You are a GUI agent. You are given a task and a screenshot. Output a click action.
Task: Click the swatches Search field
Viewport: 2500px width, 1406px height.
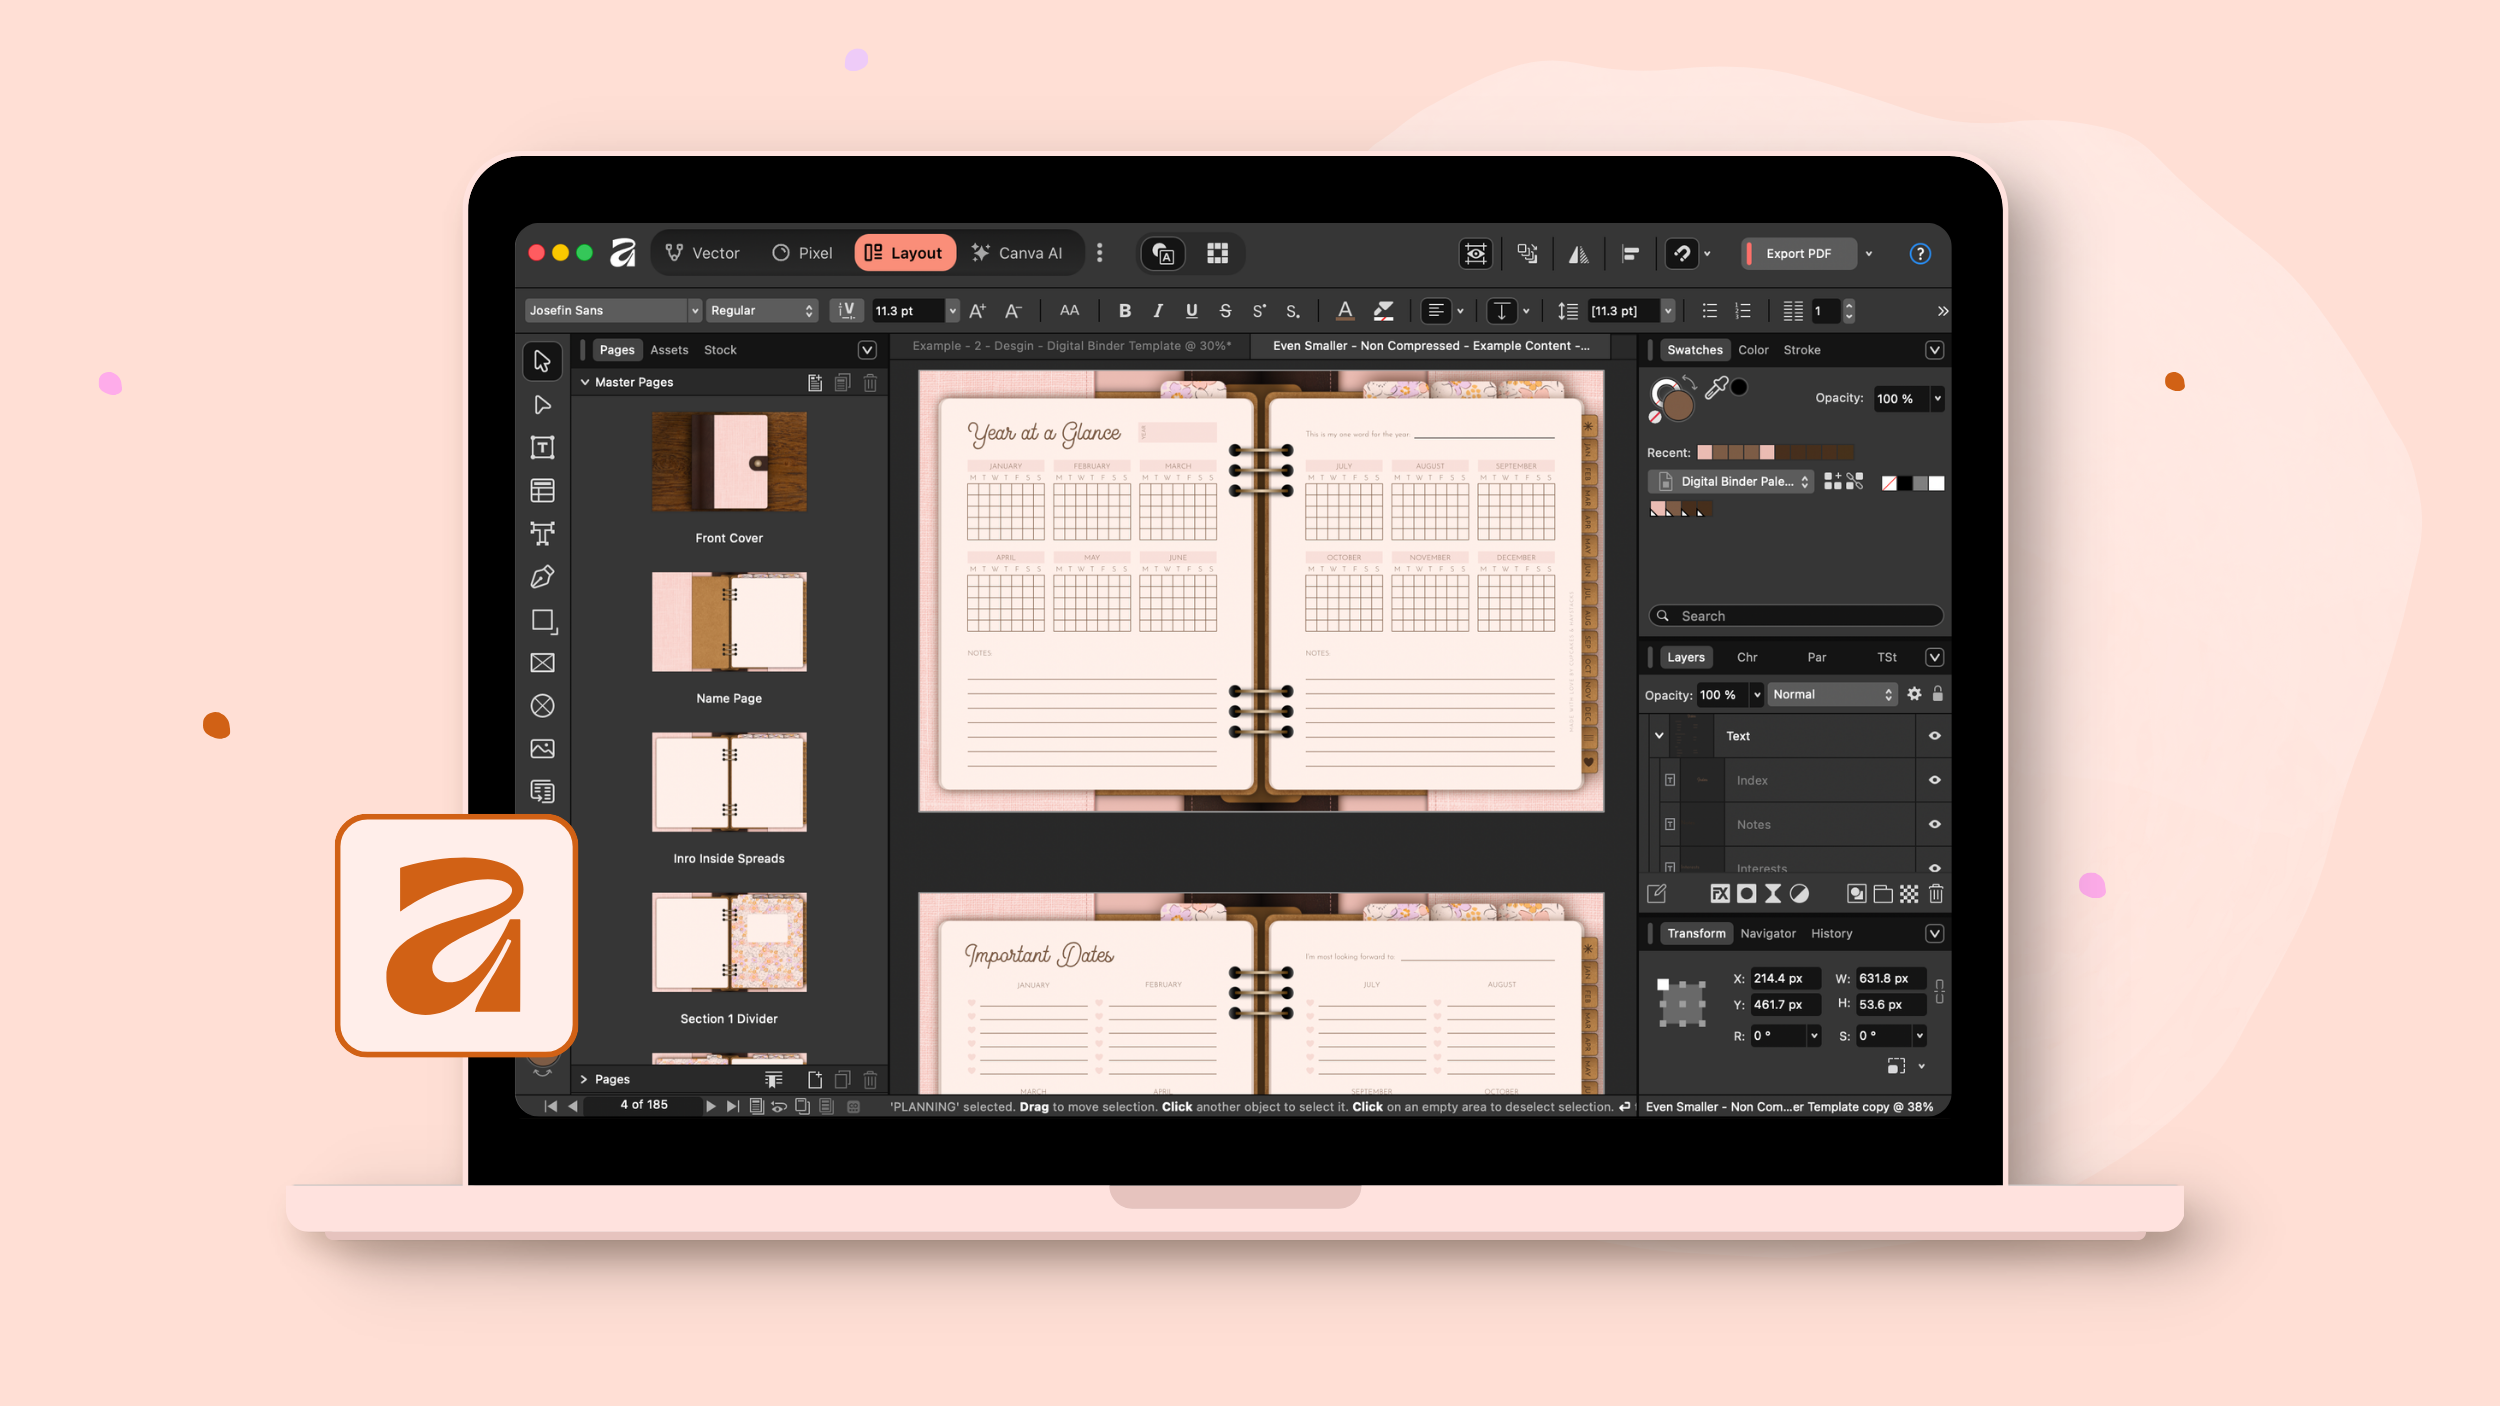tap(1796, 616)
